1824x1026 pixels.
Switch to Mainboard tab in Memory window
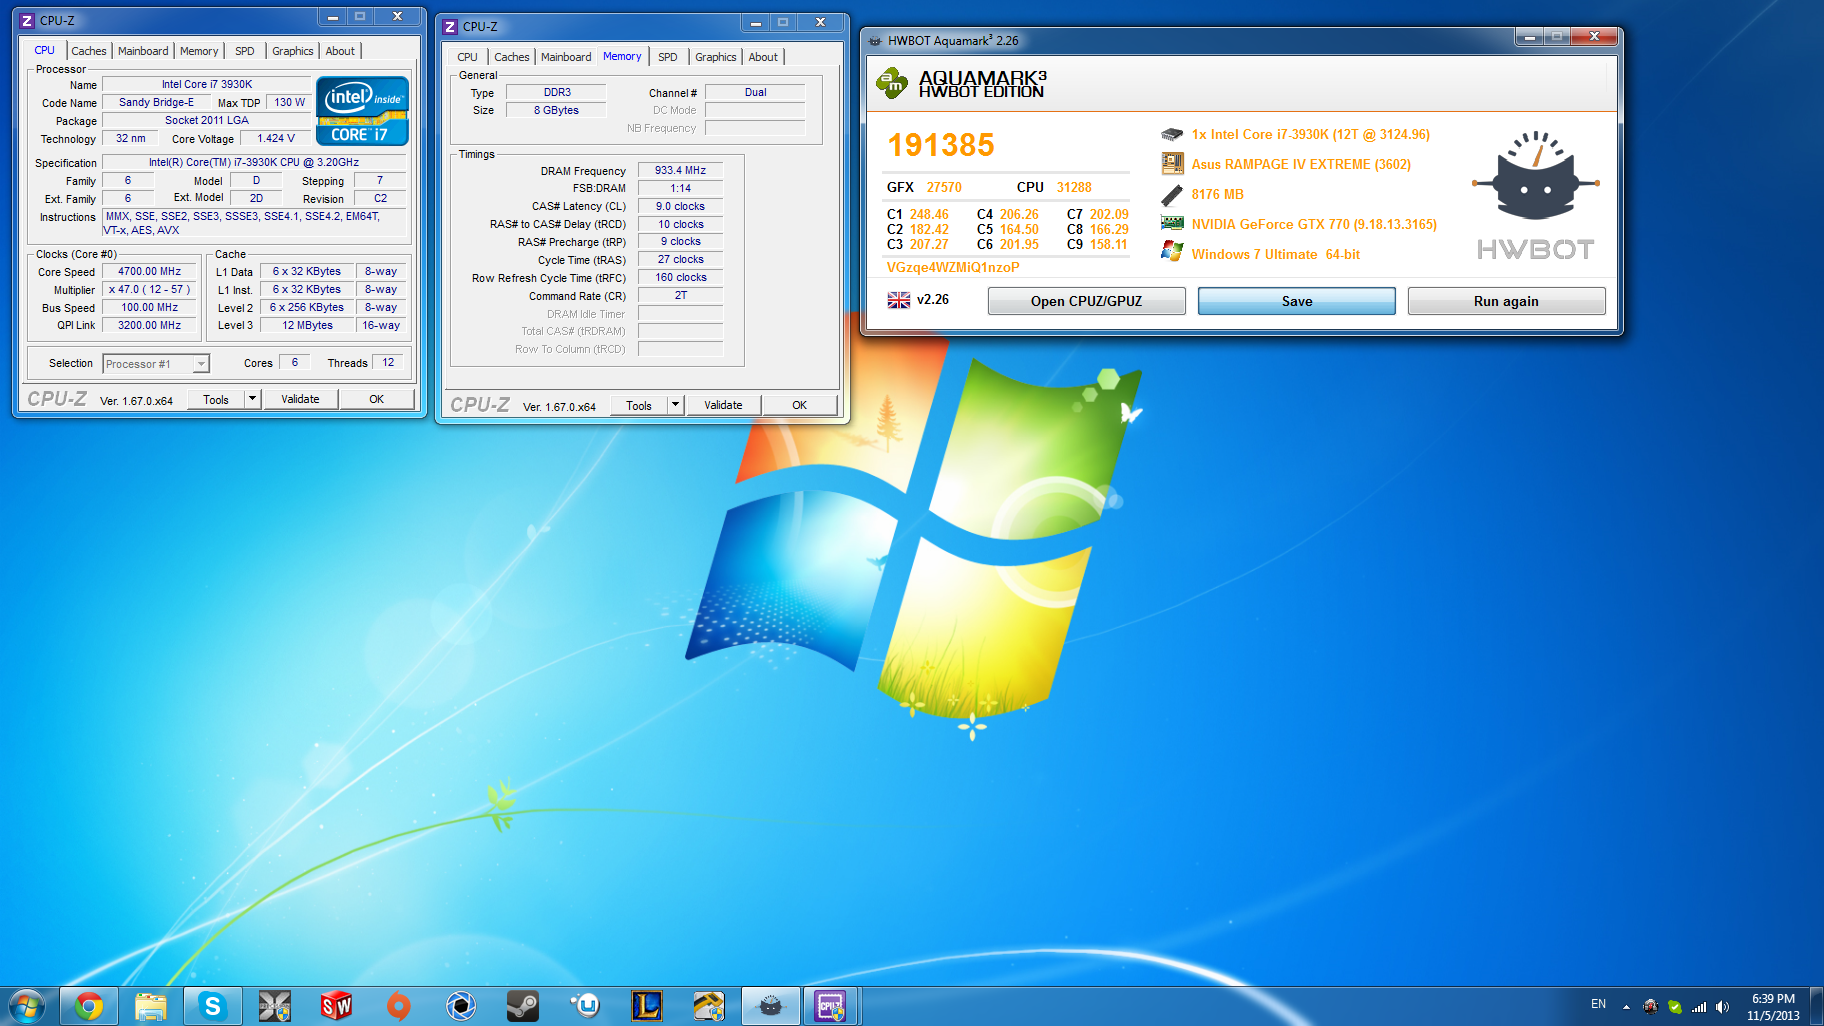[x=566, y=57]
